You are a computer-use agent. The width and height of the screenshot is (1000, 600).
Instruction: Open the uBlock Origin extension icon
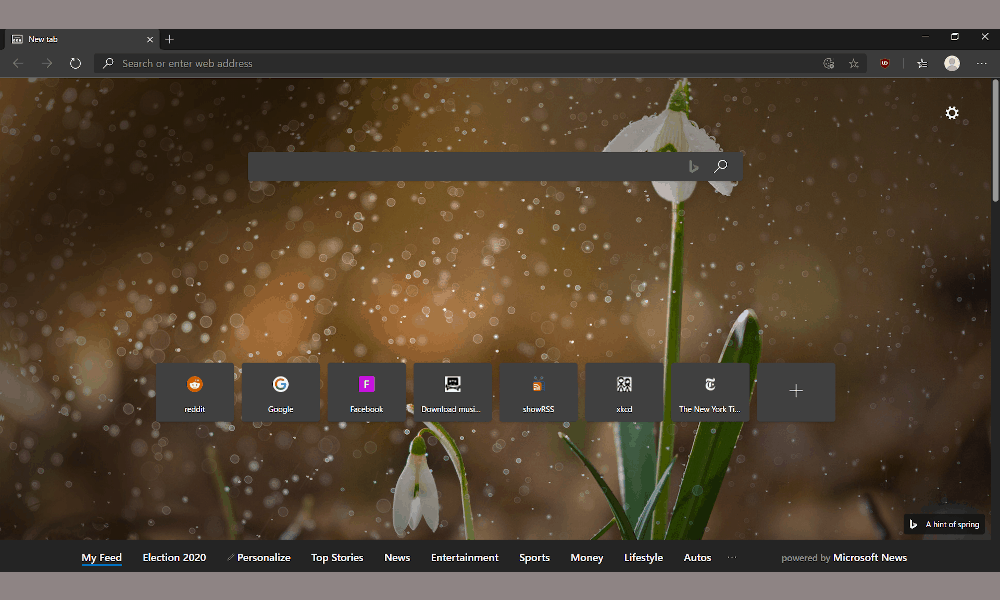(x=885, y=63)
